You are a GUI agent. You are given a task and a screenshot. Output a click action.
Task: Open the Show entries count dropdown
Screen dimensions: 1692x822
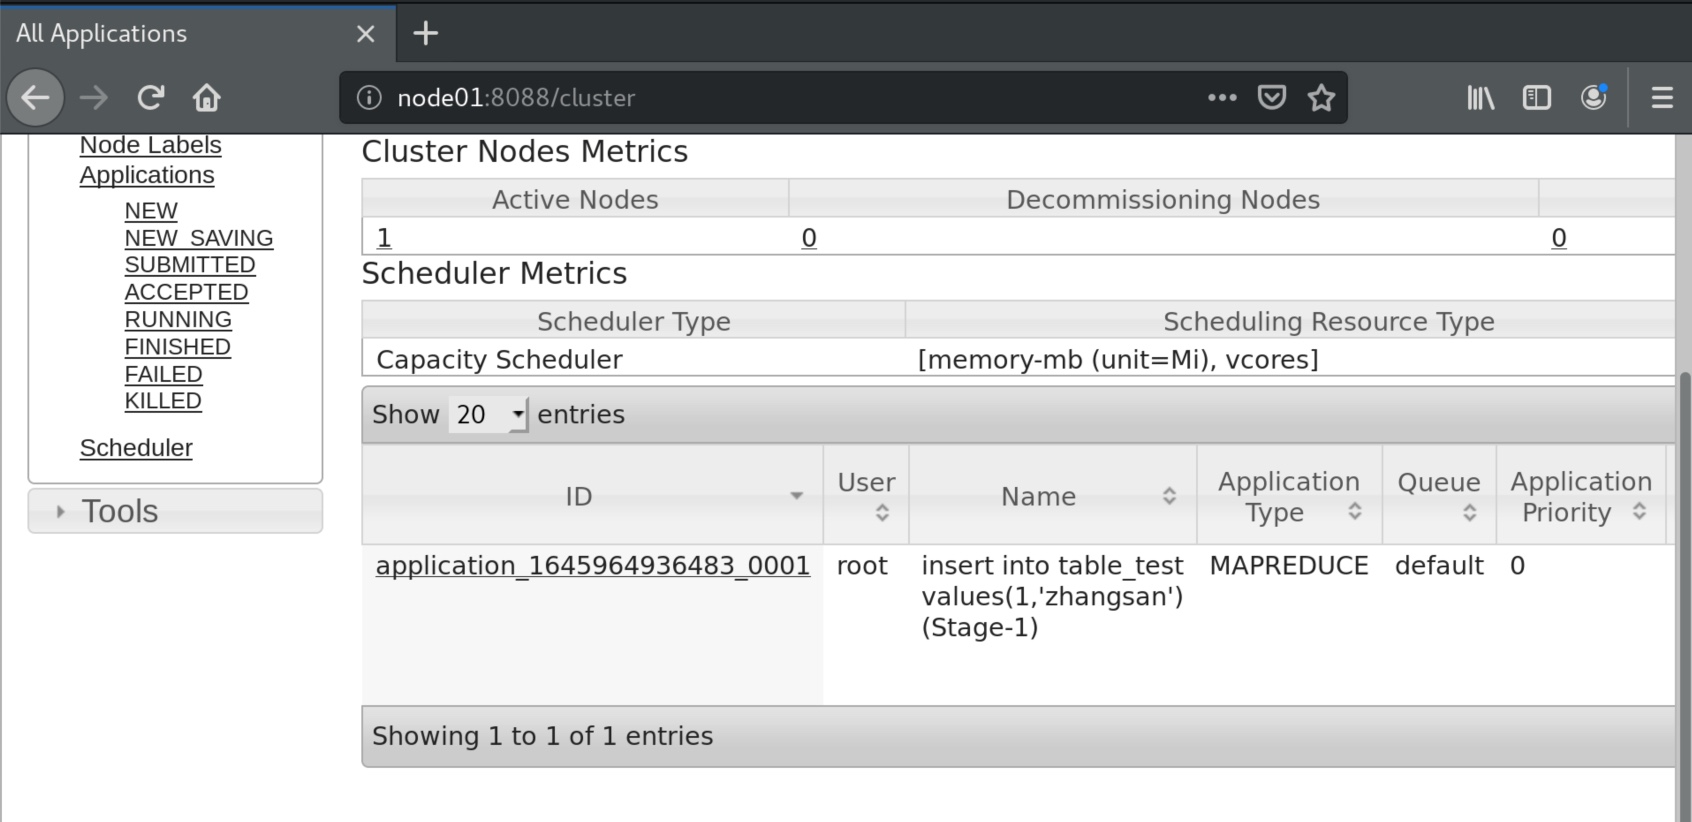(x=489, y=414)
